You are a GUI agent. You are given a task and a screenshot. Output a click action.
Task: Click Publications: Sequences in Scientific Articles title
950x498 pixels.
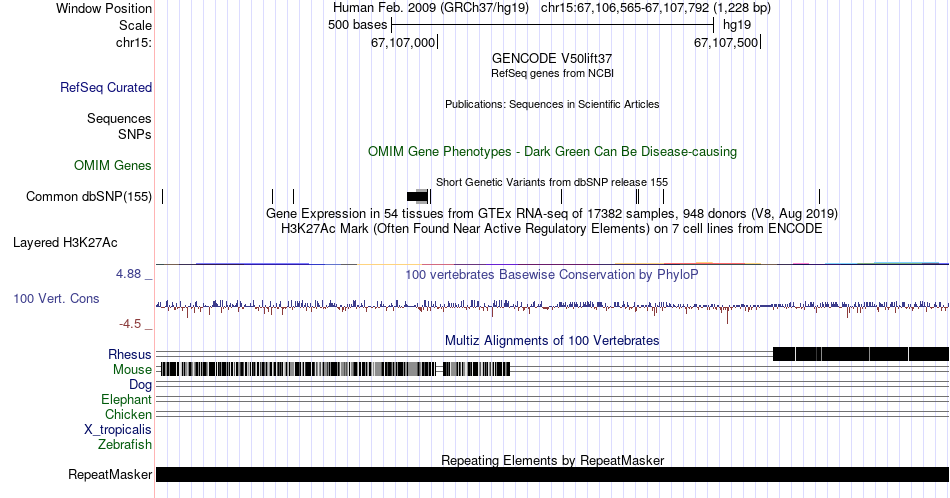pyautogui.click(x=552, y=104)
